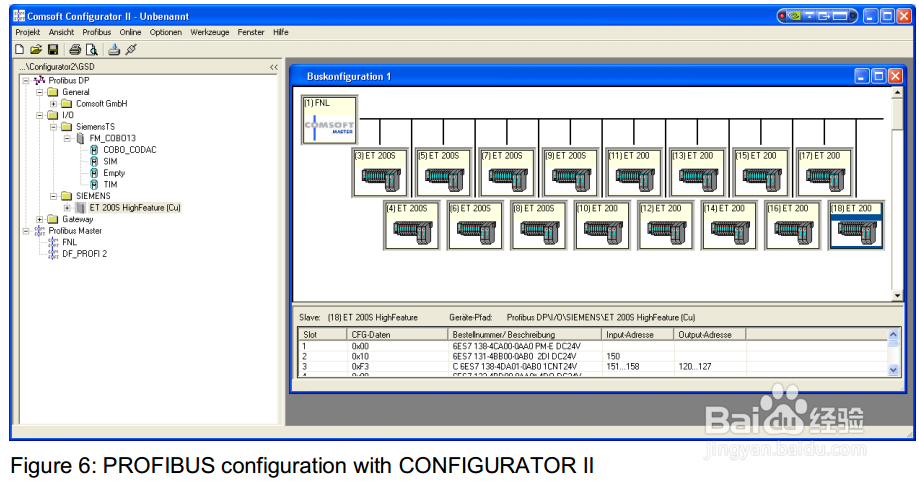
Task: Collapse the Profibus Master tree node
Action: 26,231
